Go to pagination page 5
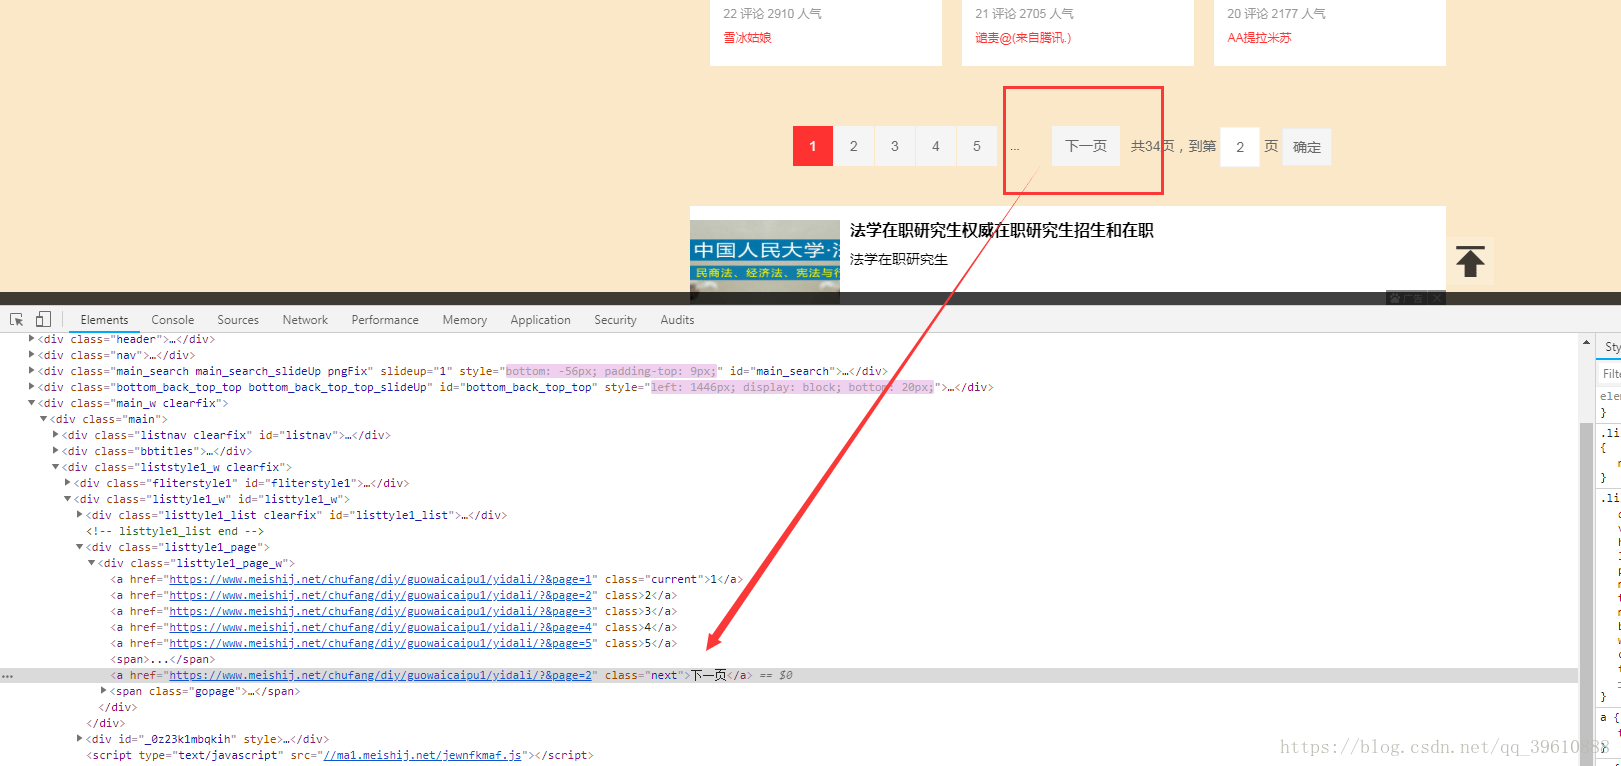 pyautogui.click(x=976, y=146)
